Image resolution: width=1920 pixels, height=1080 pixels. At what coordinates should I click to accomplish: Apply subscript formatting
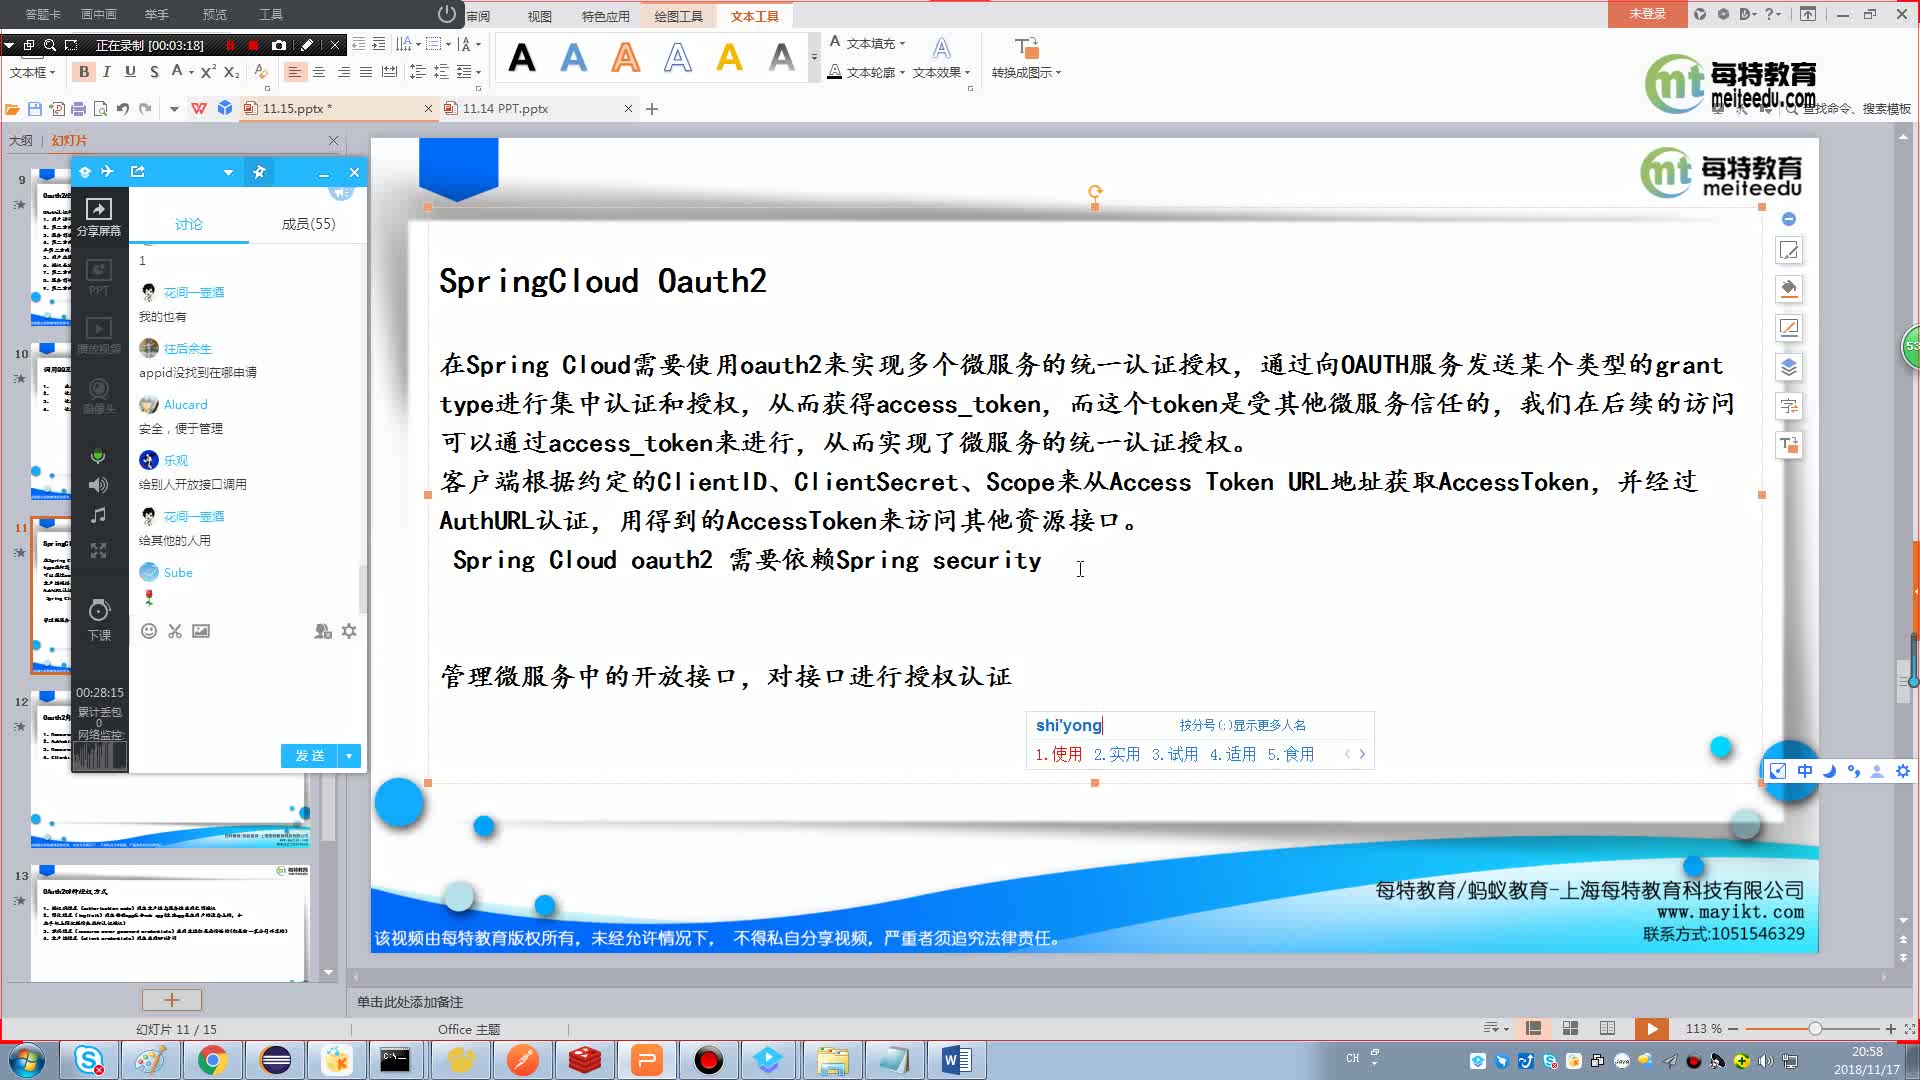[x=231, y=72]
